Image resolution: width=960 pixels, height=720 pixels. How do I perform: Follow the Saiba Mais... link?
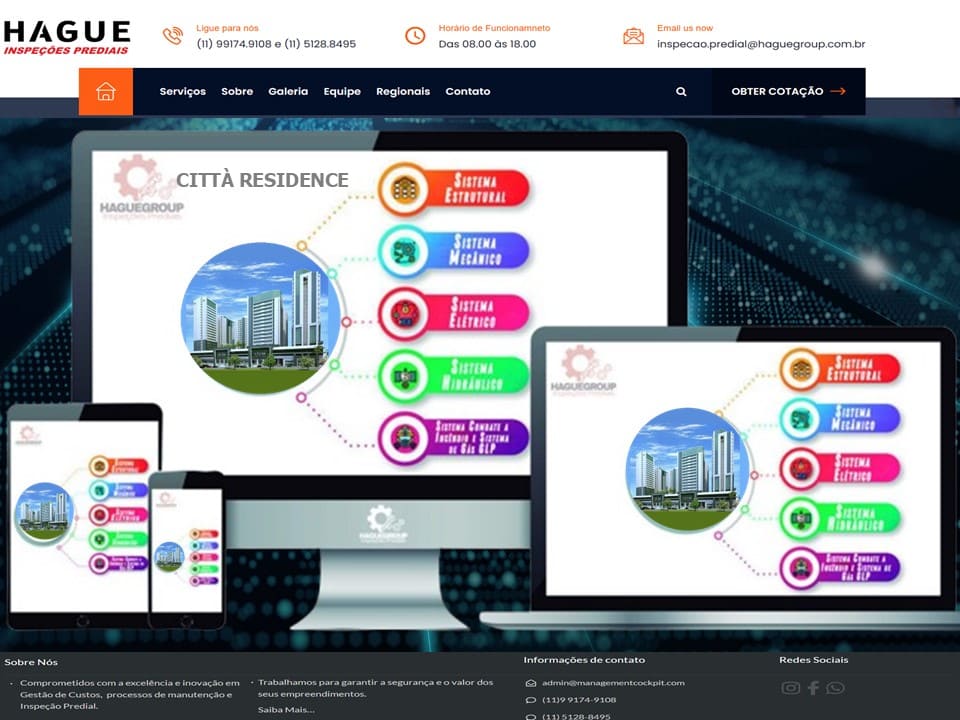[x=286, y=710]
